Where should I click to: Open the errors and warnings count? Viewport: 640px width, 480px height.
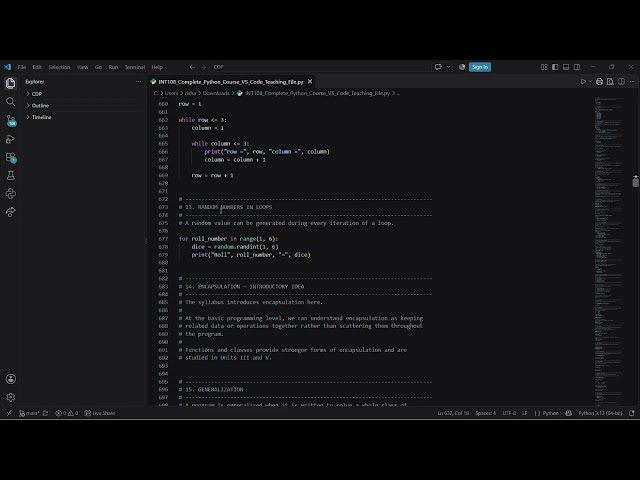[67, 413]
